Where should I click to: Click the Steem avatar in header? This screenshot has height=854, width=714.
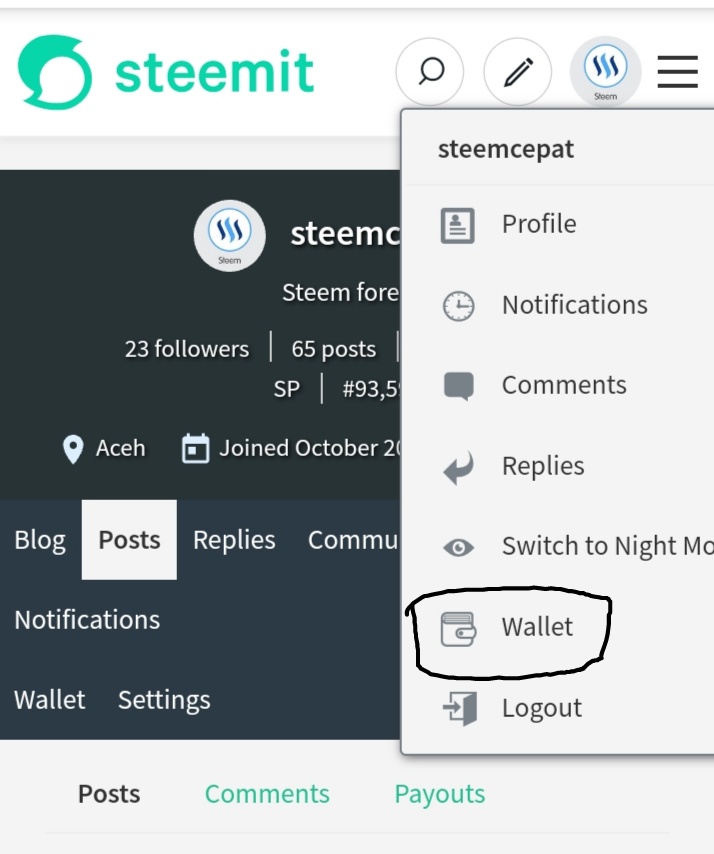(x=605, y=71)
